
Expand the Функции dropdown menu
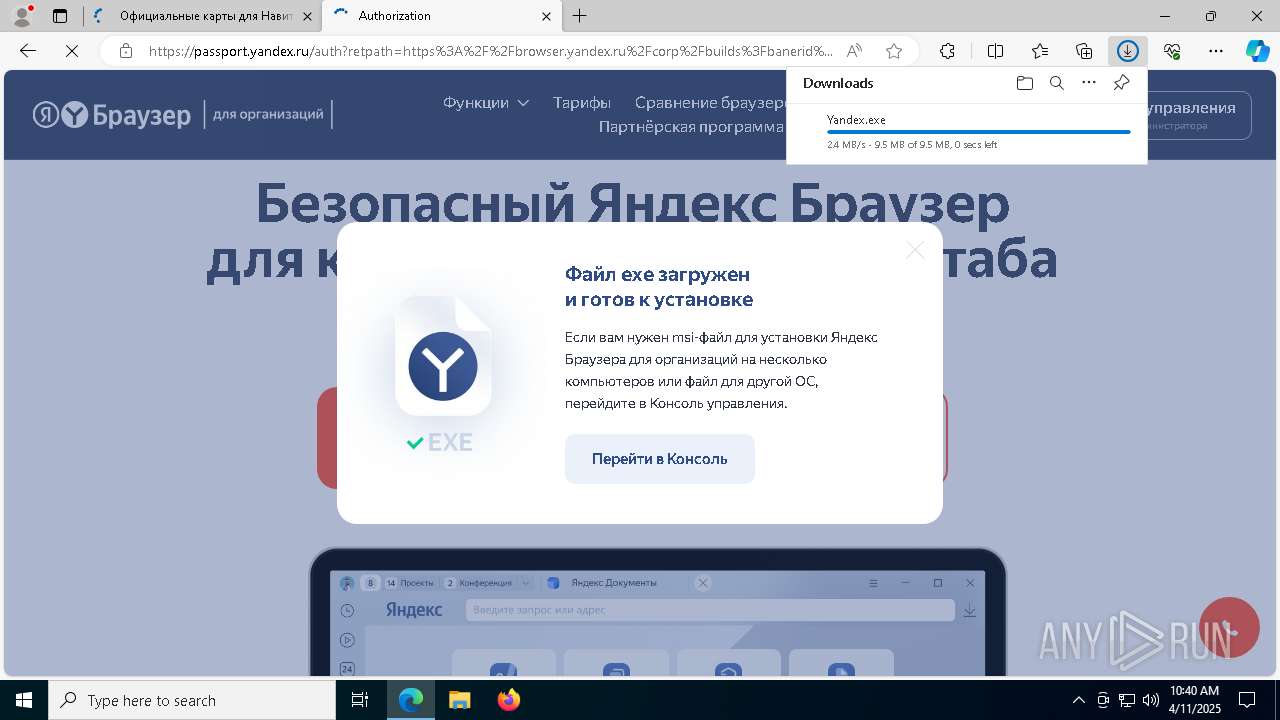486,102
